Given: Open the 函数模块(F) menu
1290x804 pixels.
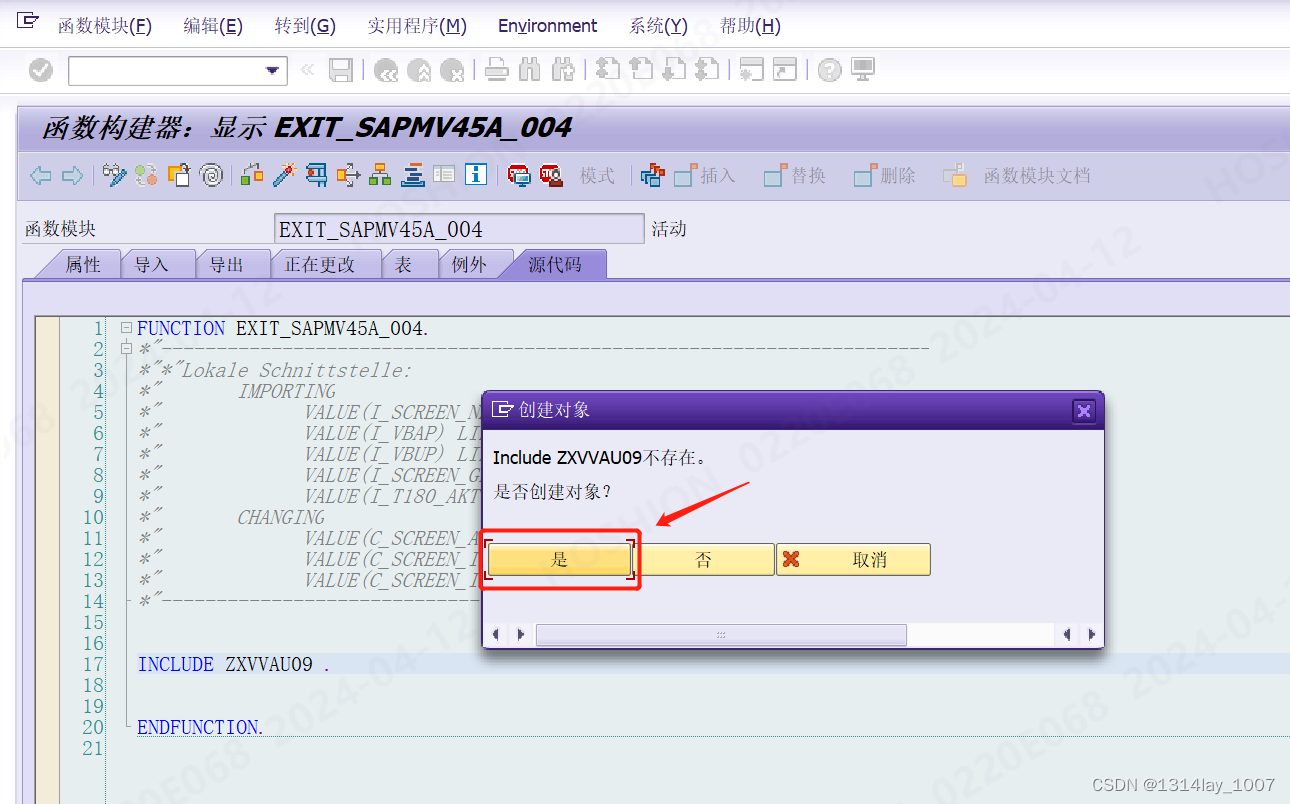Looking at the screenshot, I should pos(105,26).
